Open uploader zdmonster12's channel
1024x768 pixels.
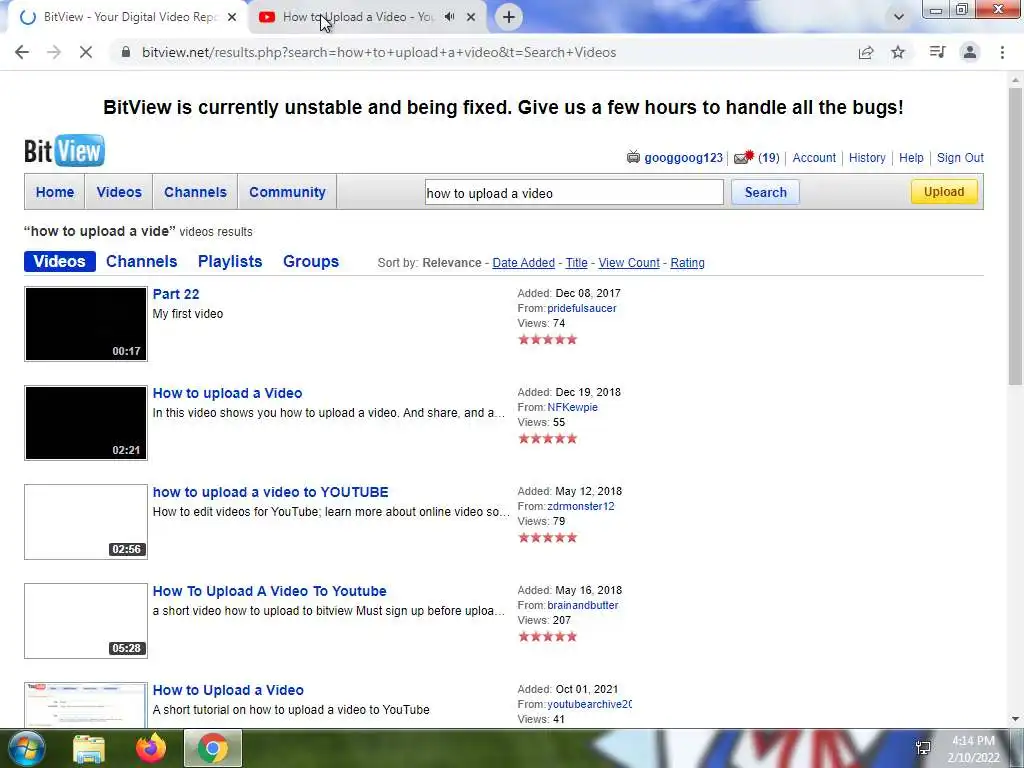(581, 506)
